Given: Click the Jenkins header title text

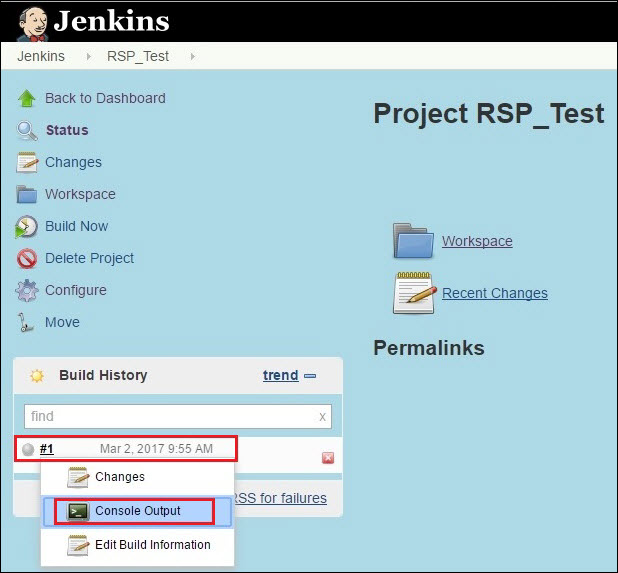Looking at the screenshot, I should (x=112, y=21).
